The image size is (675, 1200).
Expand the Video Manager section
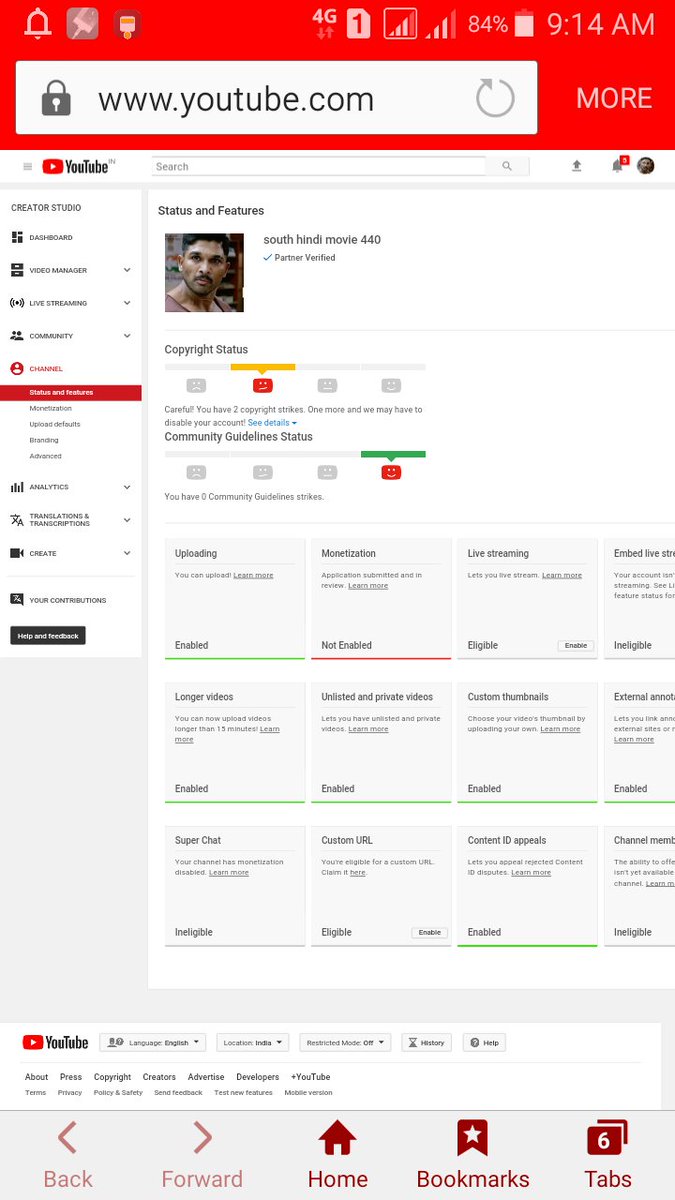pos(127,270)
